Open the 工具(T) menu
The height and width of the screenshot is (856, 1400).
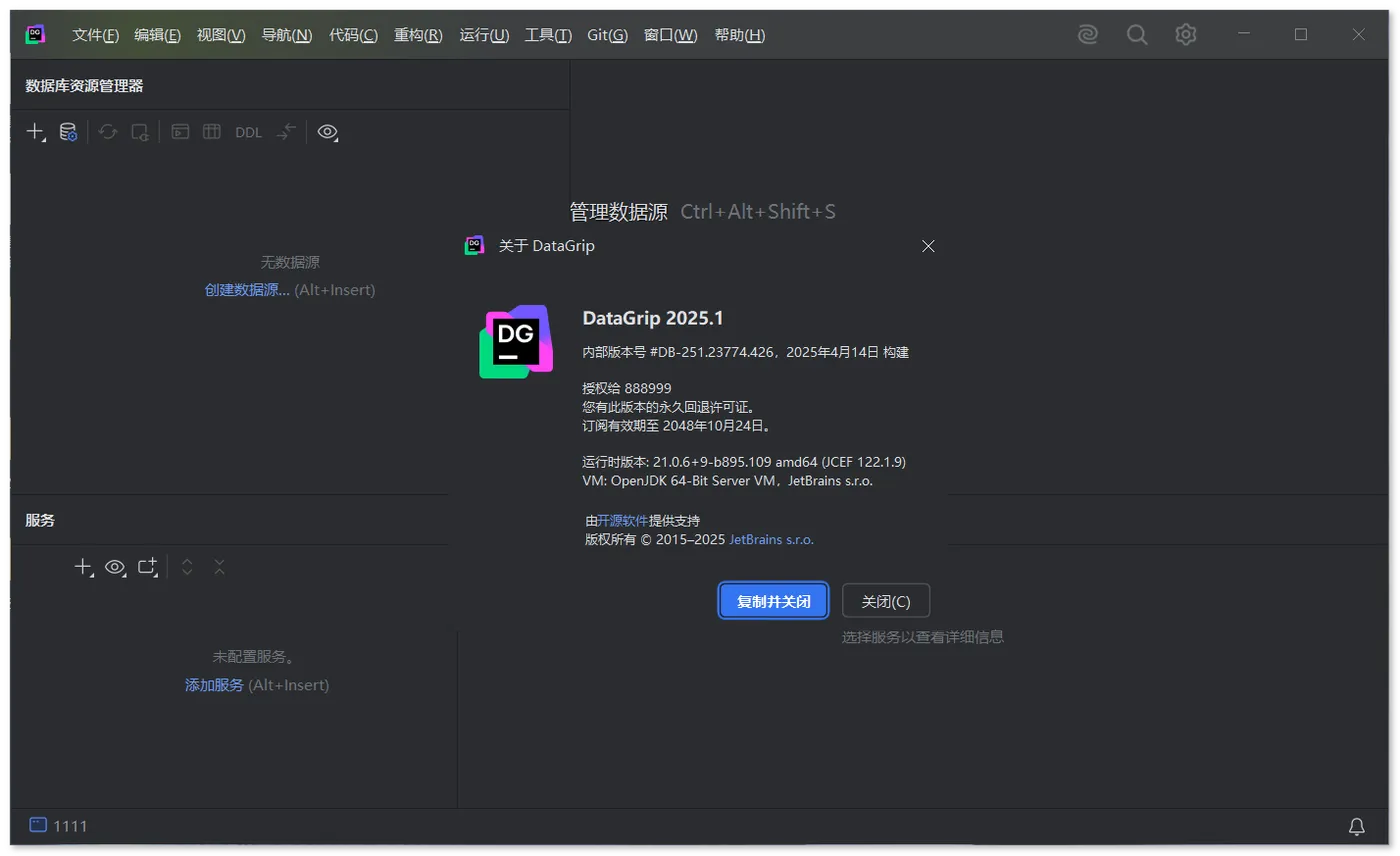(x=548, y=35)
